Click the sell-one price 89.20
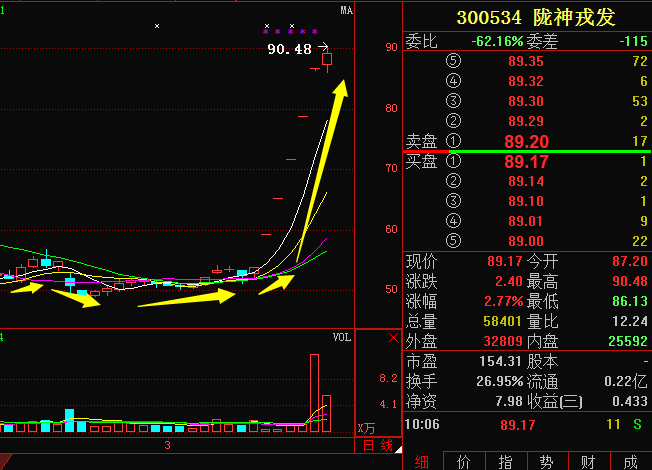Screen dimensions: 652x470 click(526, 142)
